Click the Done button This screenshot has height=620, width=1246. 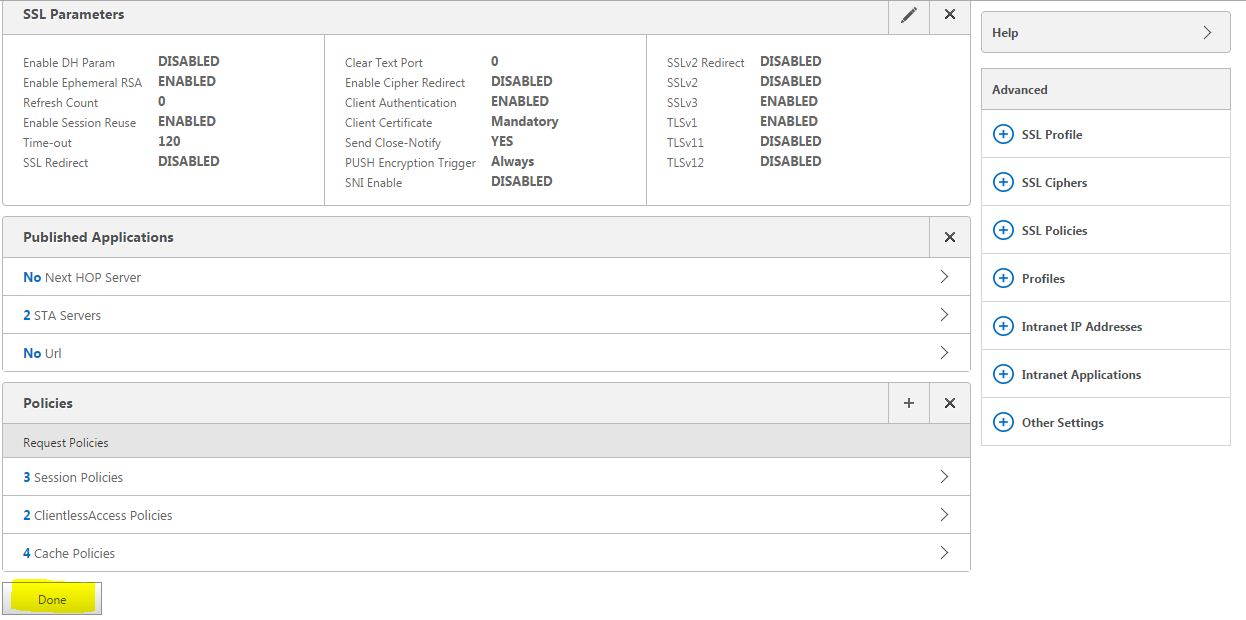[52, 599]
